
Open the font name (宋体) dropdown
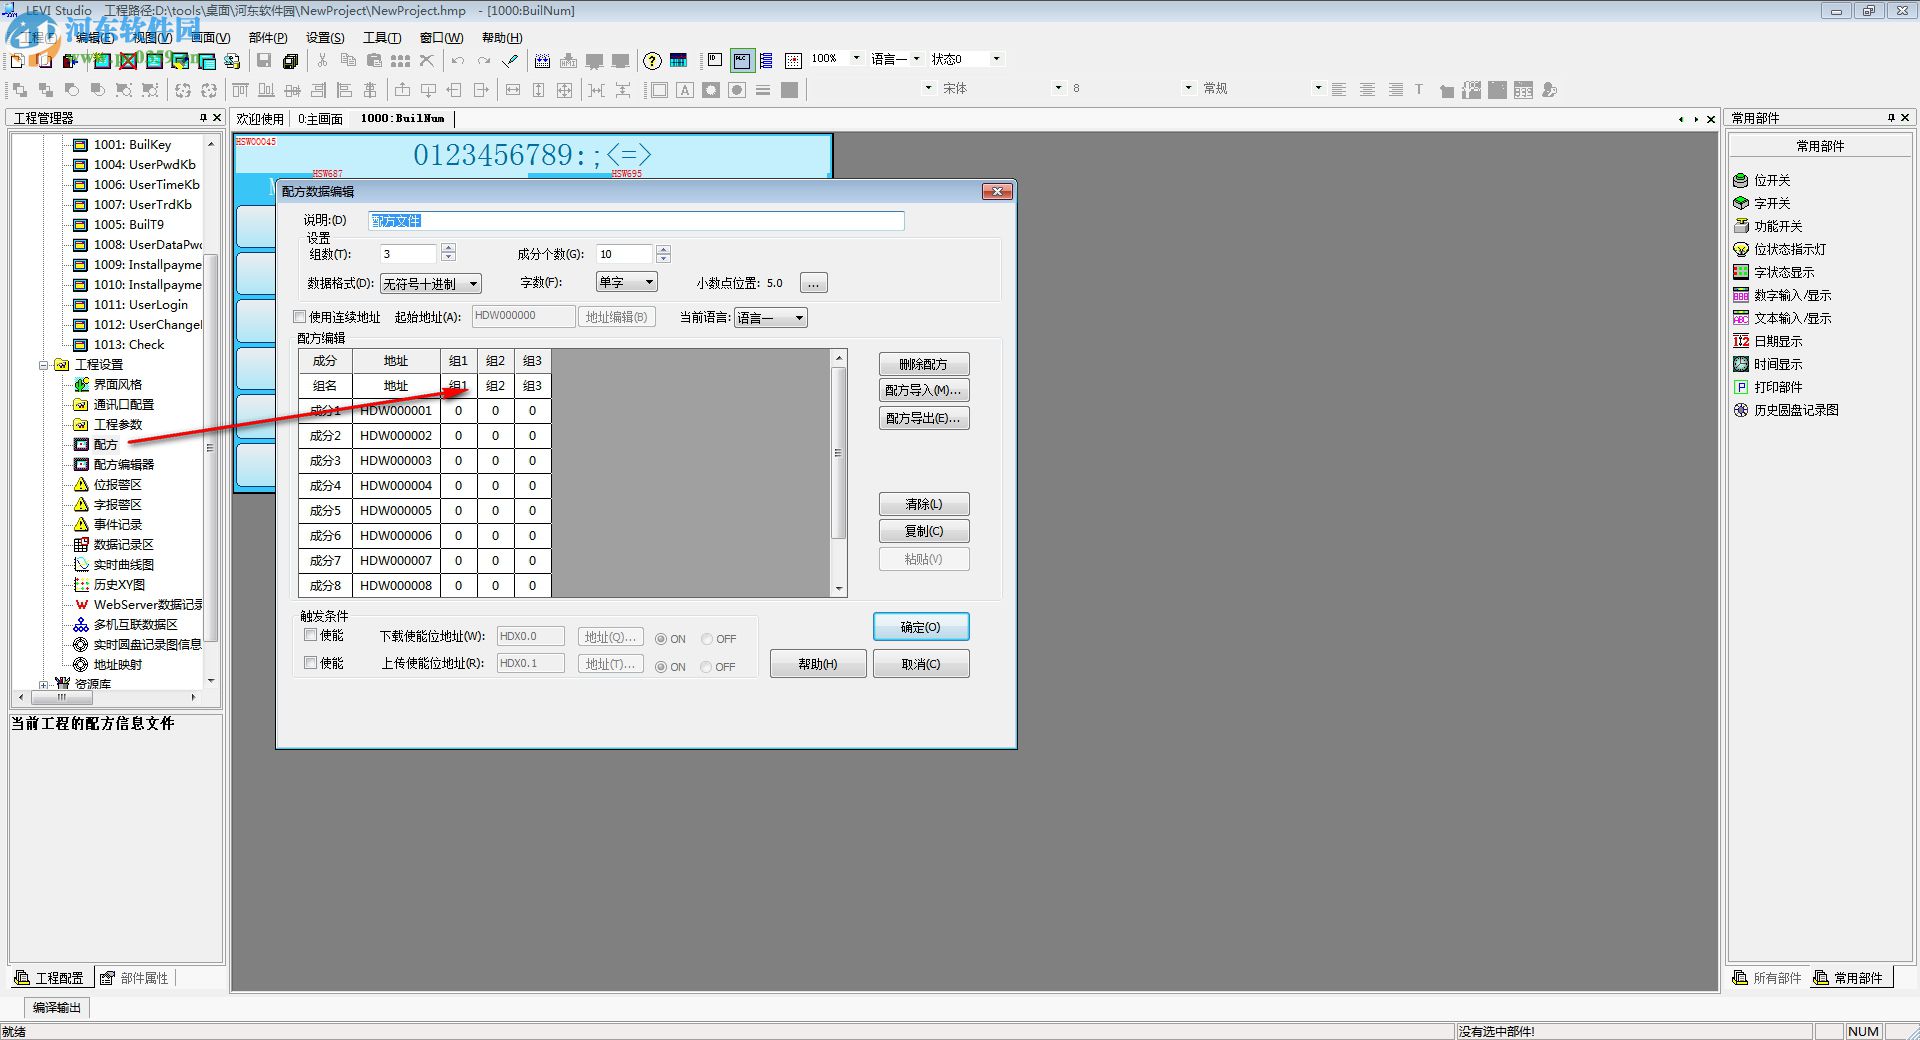1058,89
